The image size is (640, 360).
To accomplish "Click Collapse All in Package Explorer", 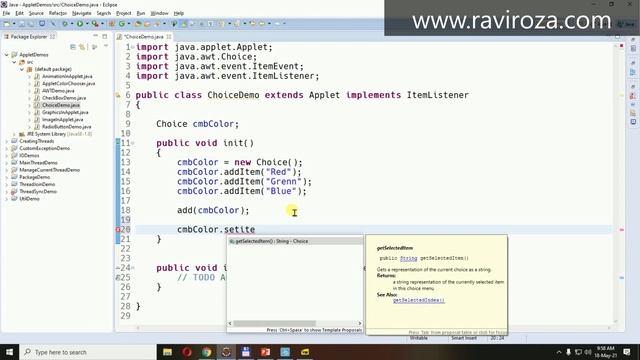I will pos(73,47).
